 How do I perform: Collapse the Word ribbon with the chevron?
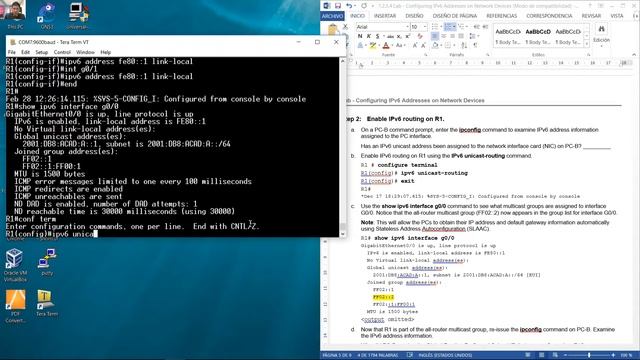634,54
